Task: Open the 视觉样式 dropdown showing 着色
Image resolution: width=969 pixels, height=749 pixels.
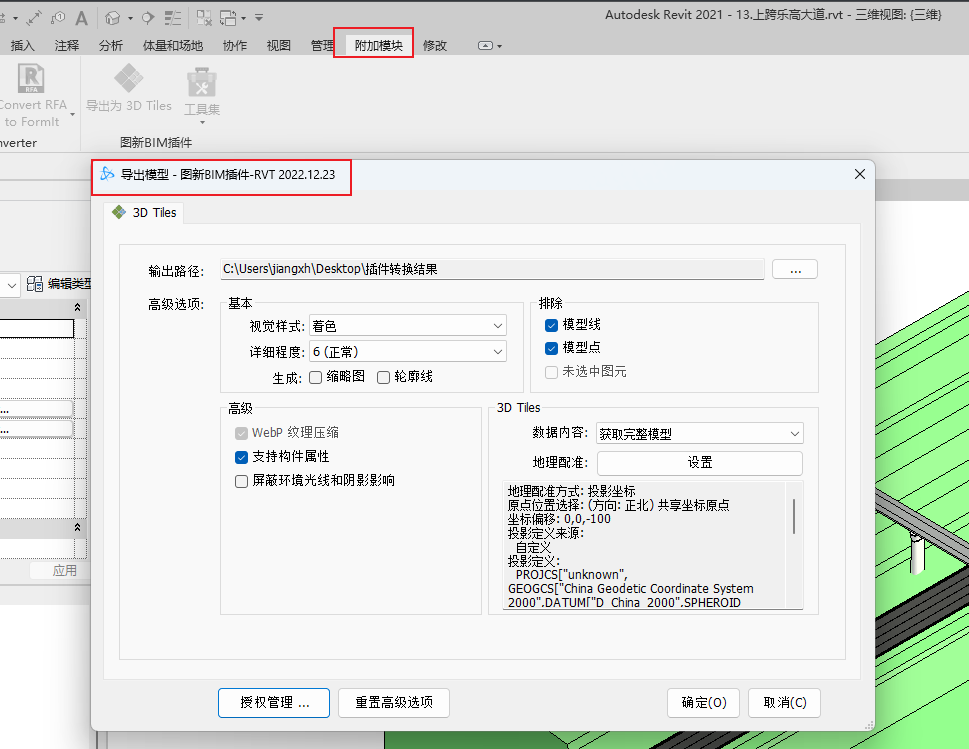Action: (407, 325)
